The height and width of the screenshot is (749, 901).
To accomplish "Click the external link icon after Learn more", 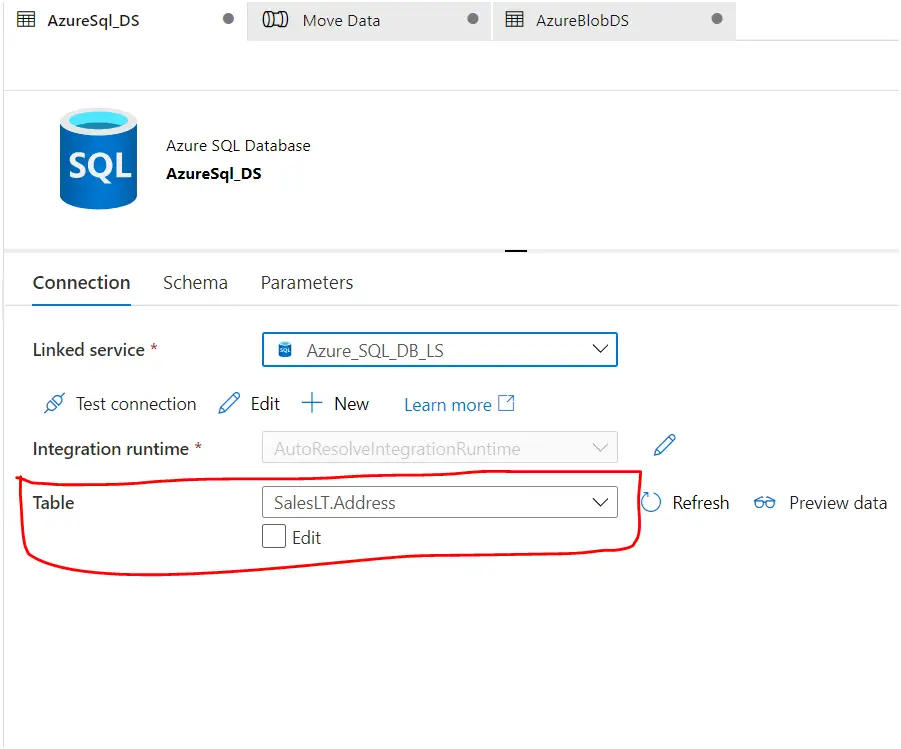I will click(506, 403).
